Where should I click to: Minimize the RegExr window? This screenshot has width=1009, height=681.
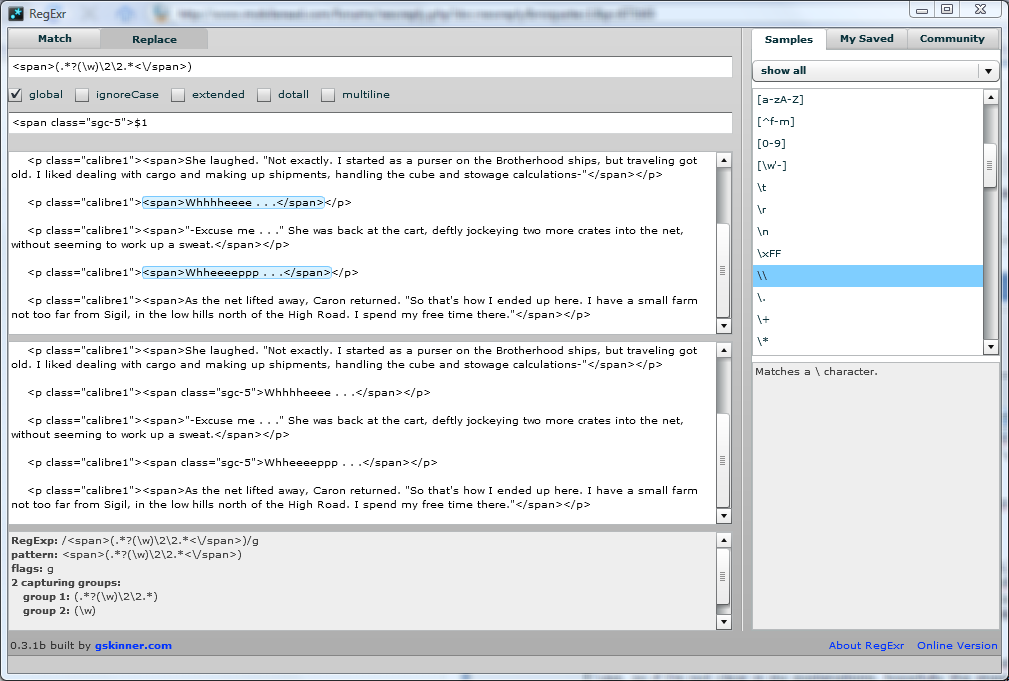922,10
